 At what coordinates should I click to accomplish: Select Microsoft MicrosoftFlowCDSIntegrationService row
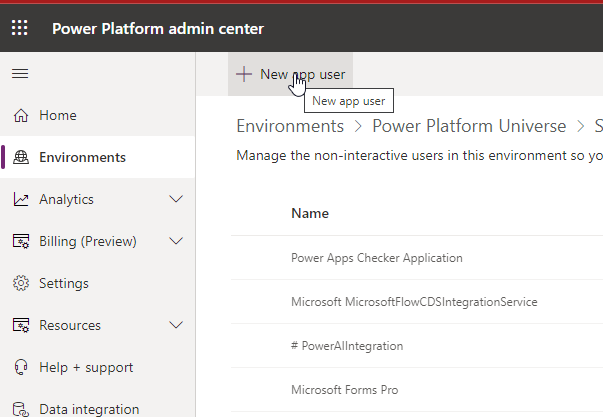pos(417,302)
